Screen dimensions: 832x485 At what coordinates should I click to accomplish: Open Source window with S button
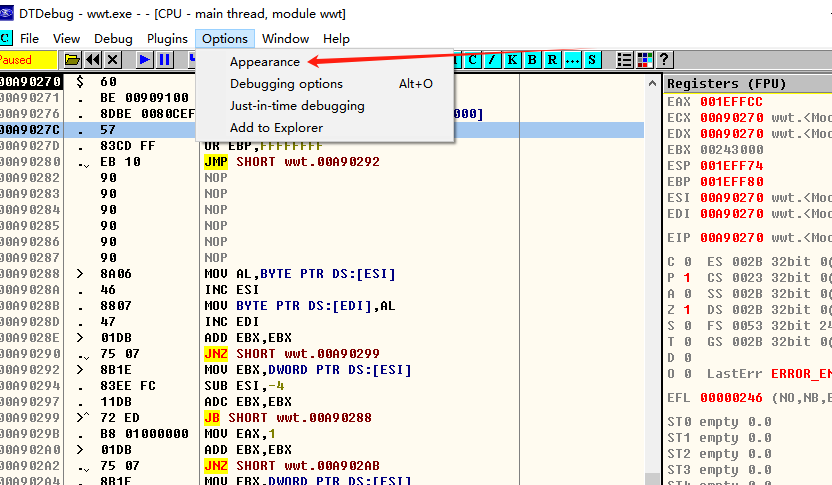(x=592, y=60)
